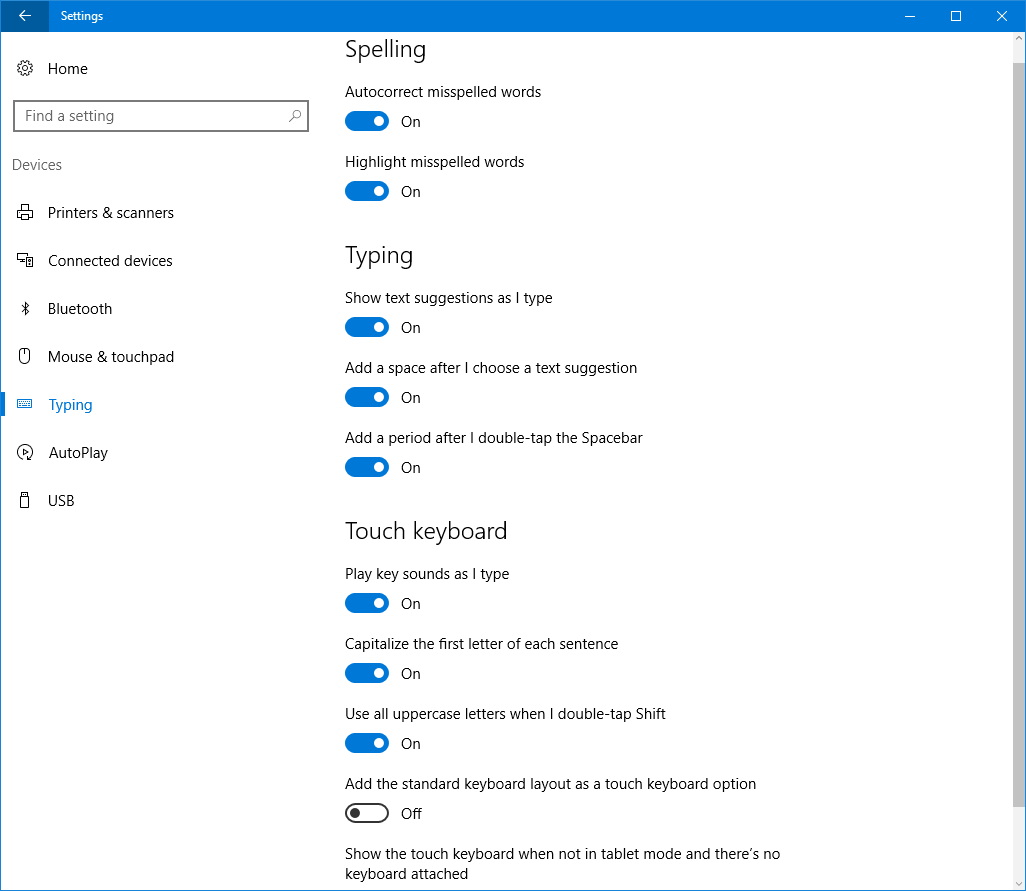Toggle Show text suggestions as I type
1026x891 pixels.
[367, 328]
